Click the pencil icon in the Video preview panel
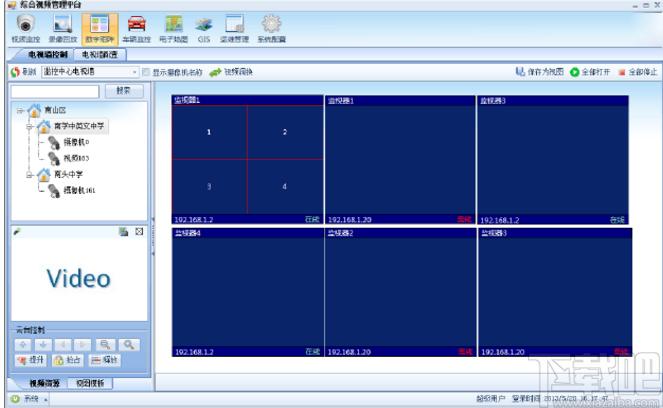Viewport: 663px width, 408px height. 17,232
